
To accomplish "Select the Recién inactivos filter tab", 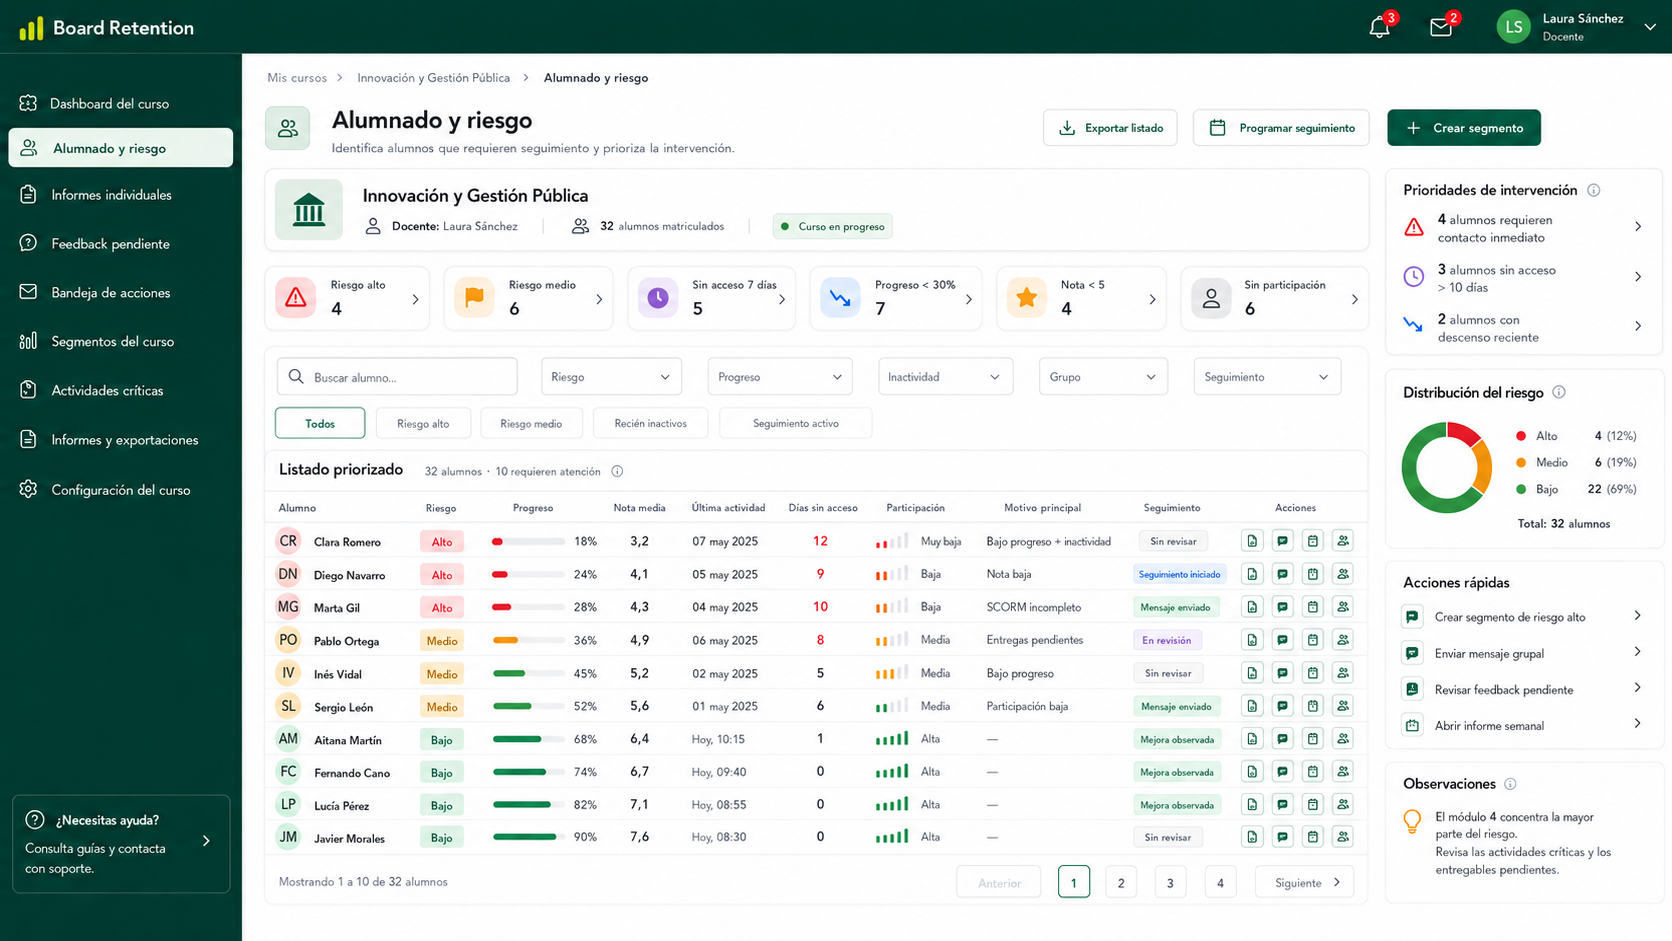I will tap(651, 423).
